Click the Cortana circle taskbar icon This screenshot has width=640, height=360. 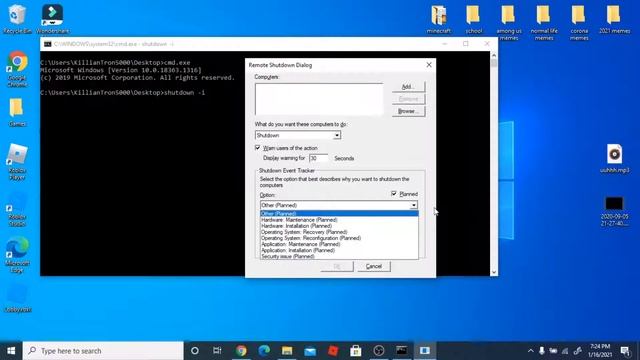[x=195, y=351]
